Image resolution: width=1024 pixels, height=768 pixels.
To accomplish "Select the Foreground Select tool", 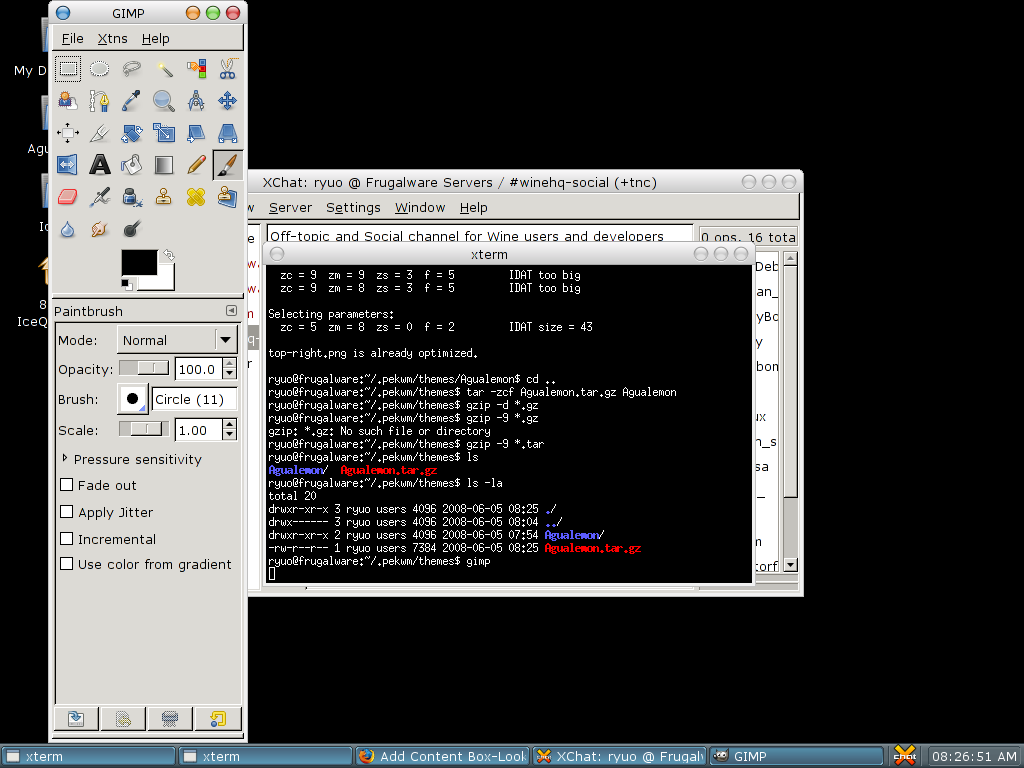I will (68, 101).
